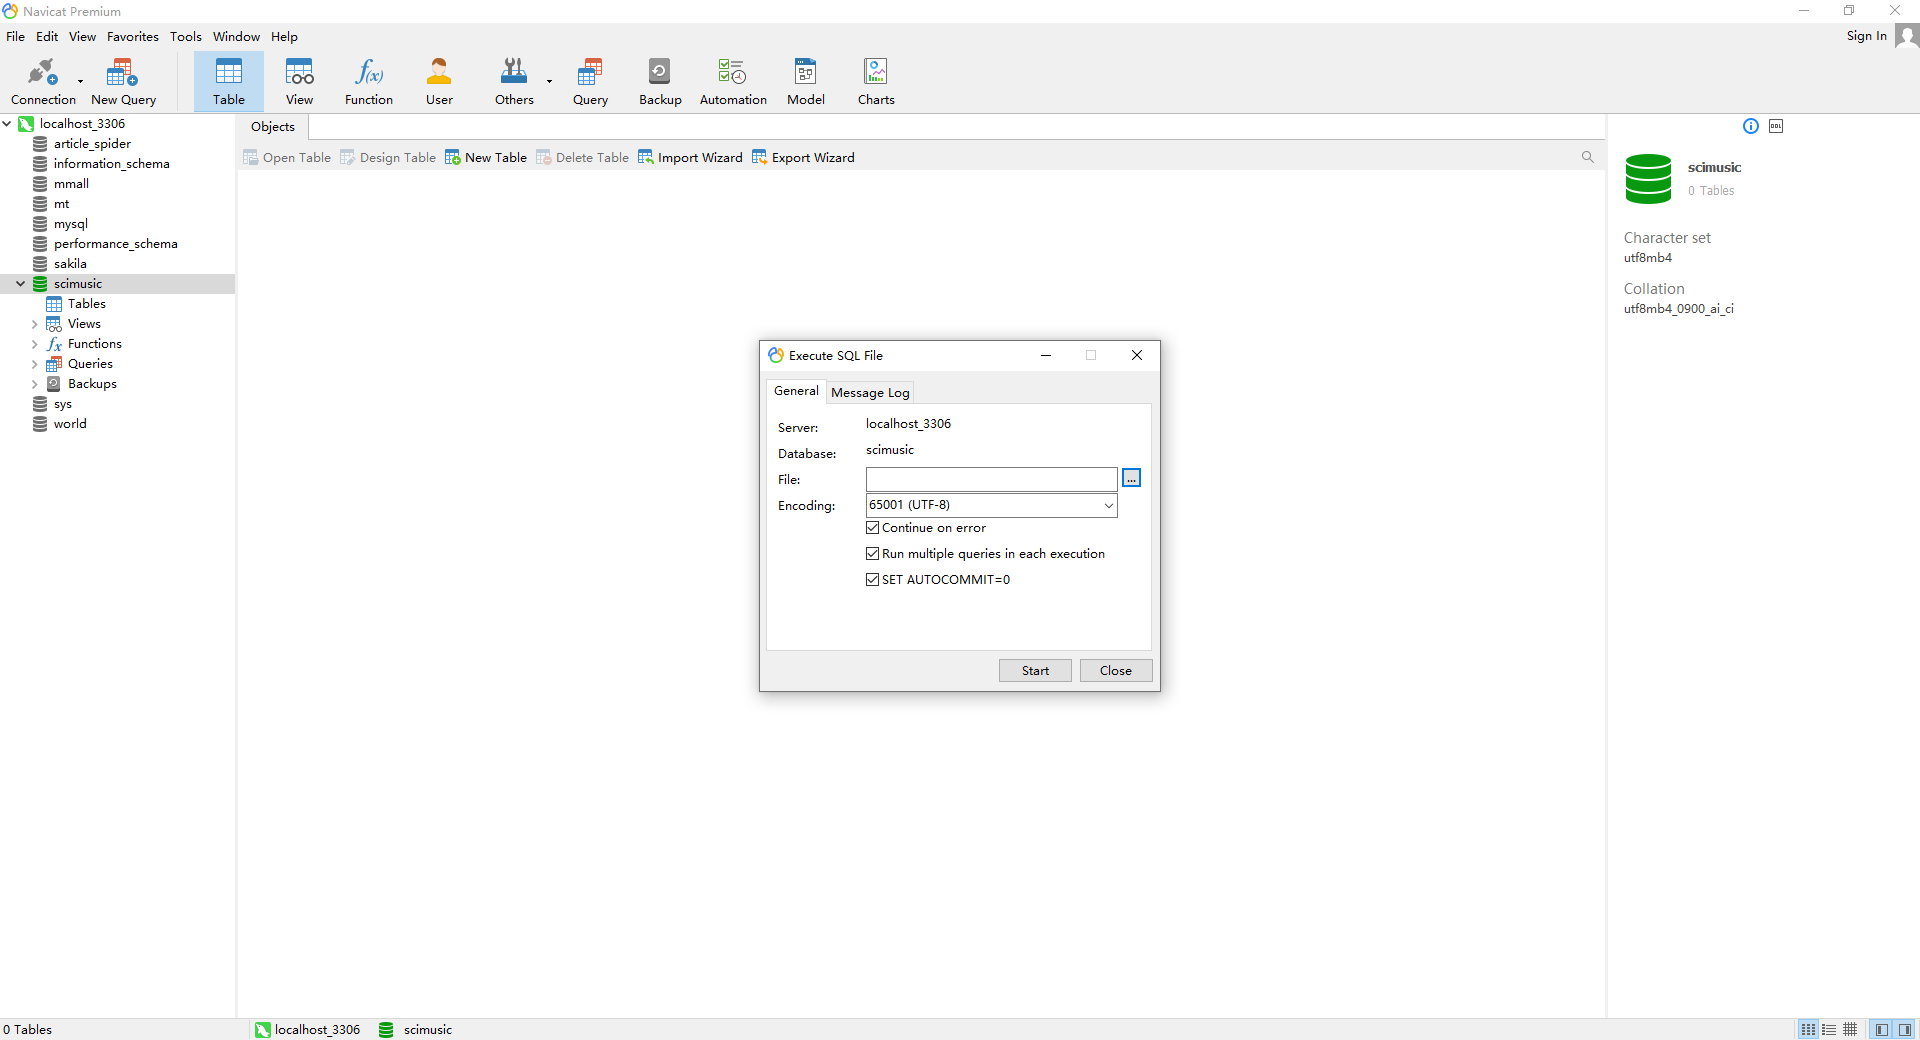The height and width of the screenshot is (1040, 1920).
Task: Select the performance_schema database
Action: click(x=115, y=244)
